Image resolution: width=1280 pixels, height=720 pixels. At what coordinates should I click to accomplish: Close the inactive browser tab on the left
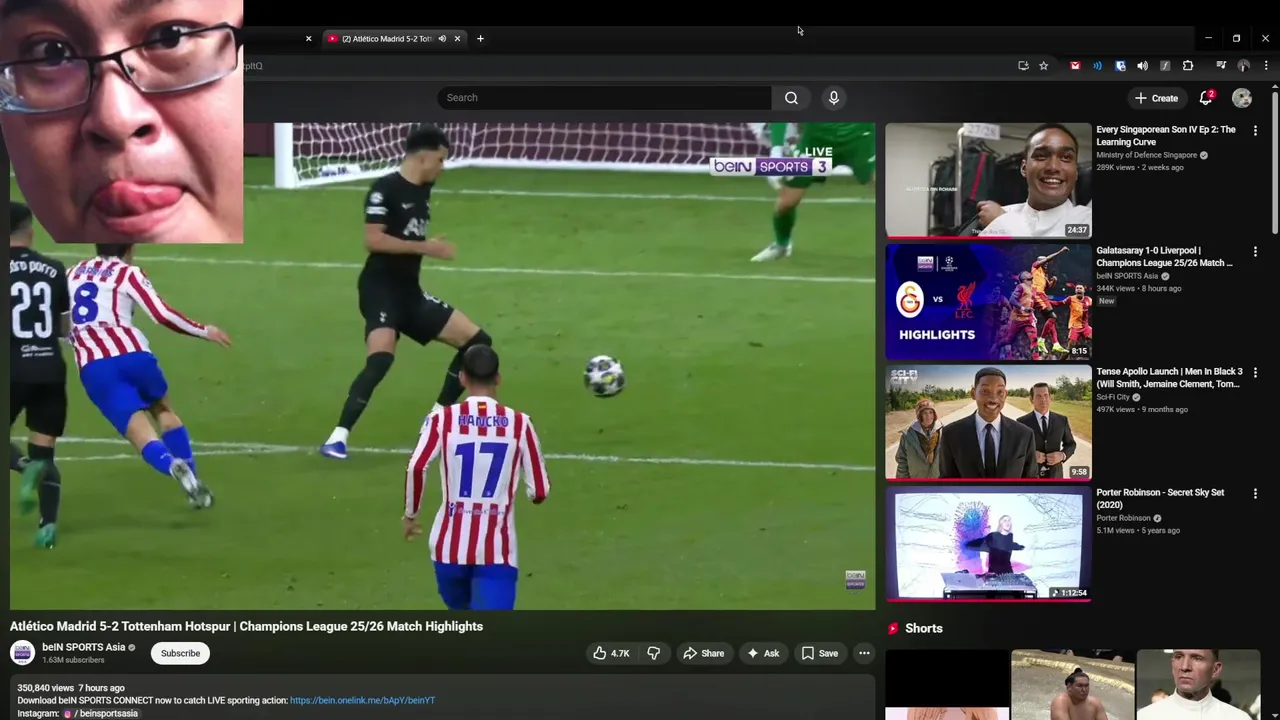coord(308,39)
